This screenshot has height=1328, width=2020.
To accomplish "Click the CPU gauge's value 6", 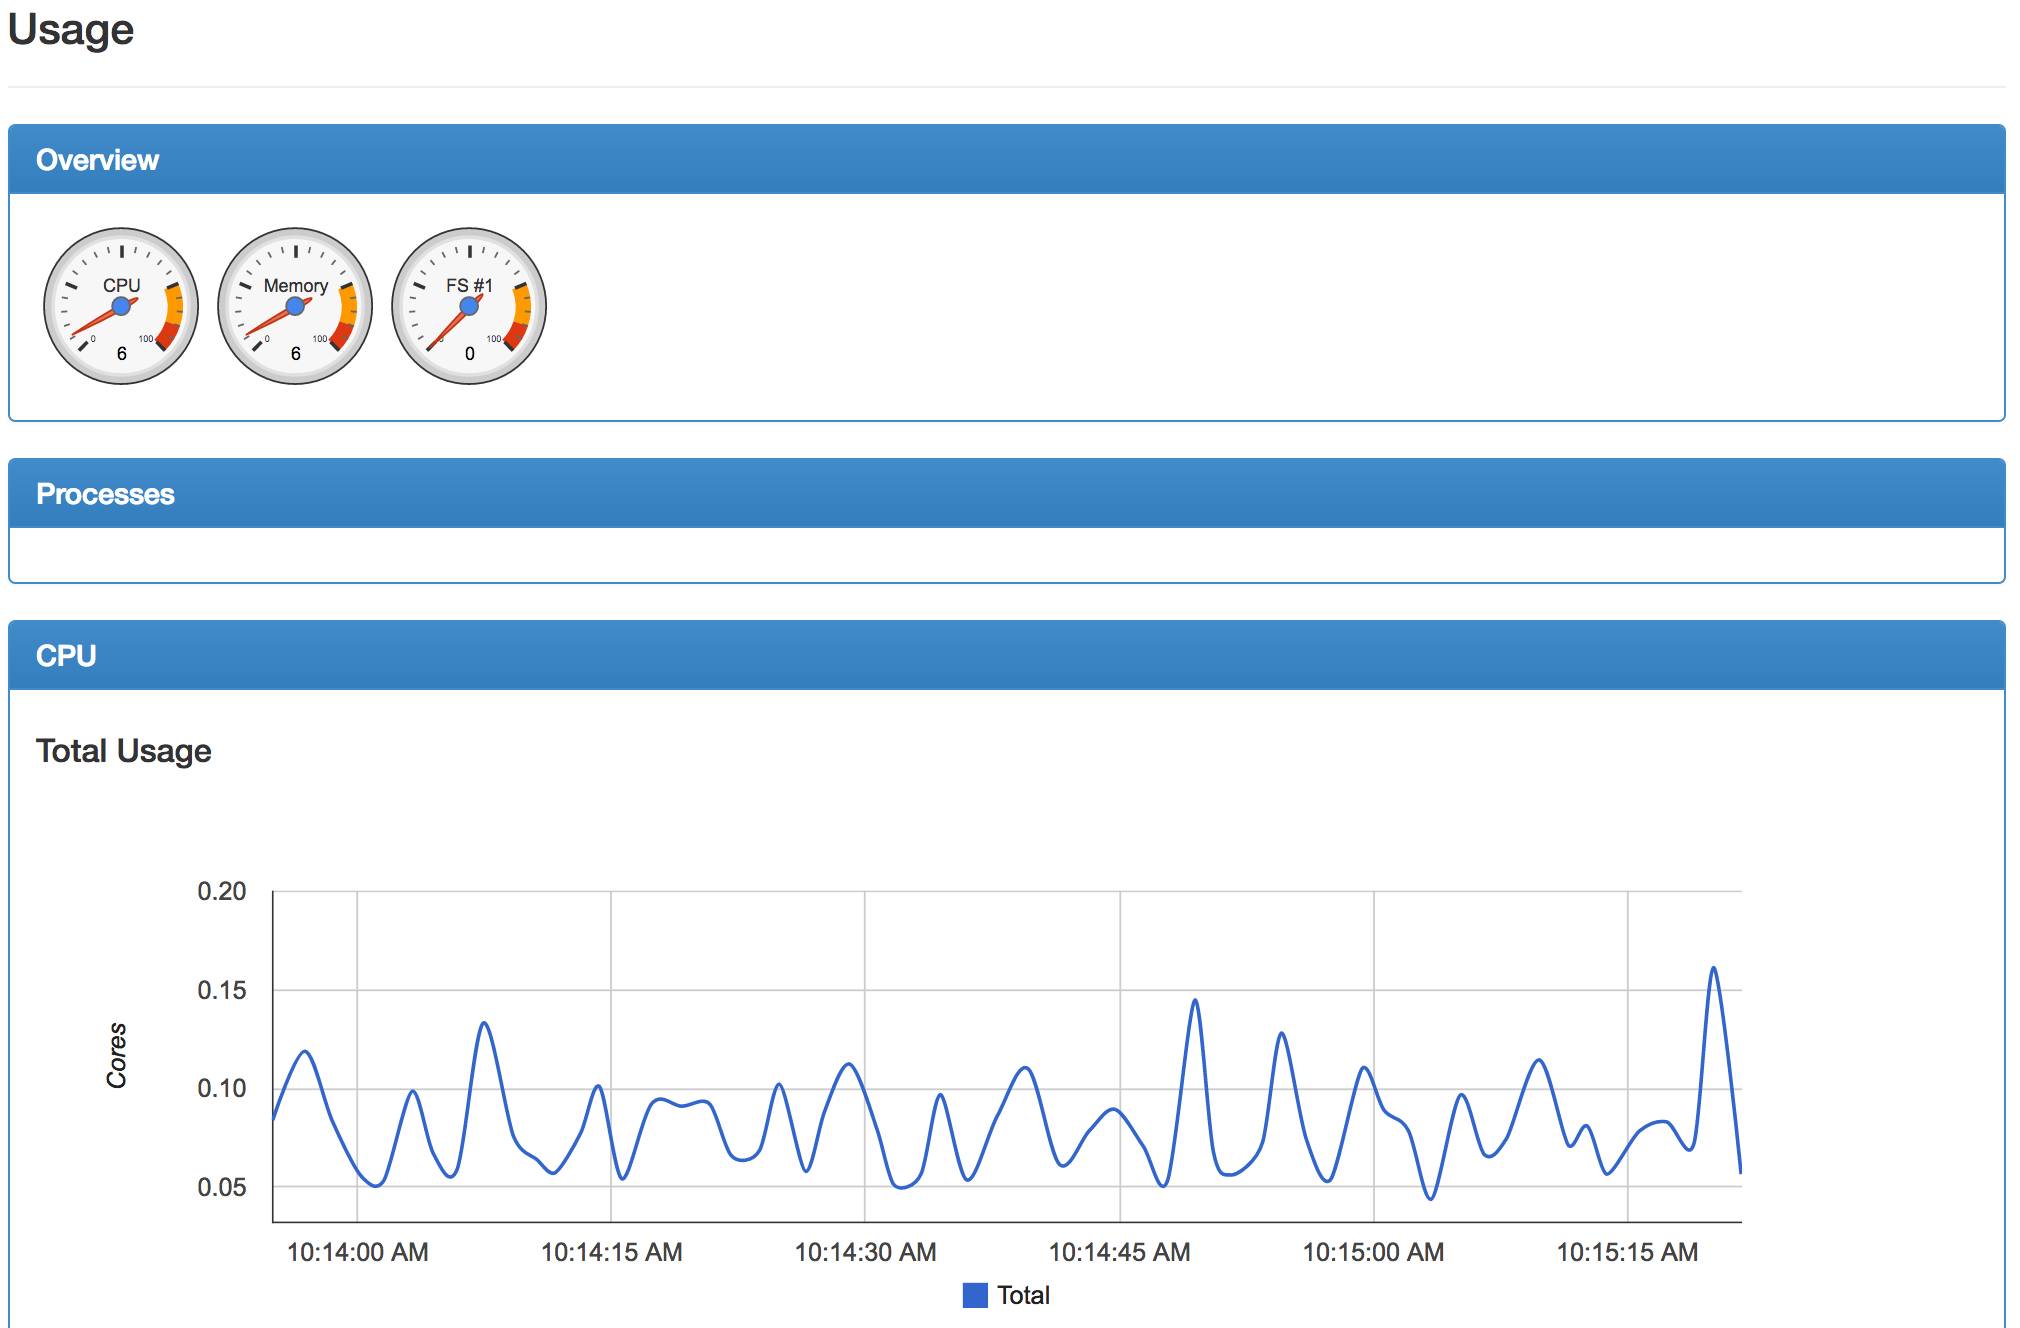I will coord(121,353).
